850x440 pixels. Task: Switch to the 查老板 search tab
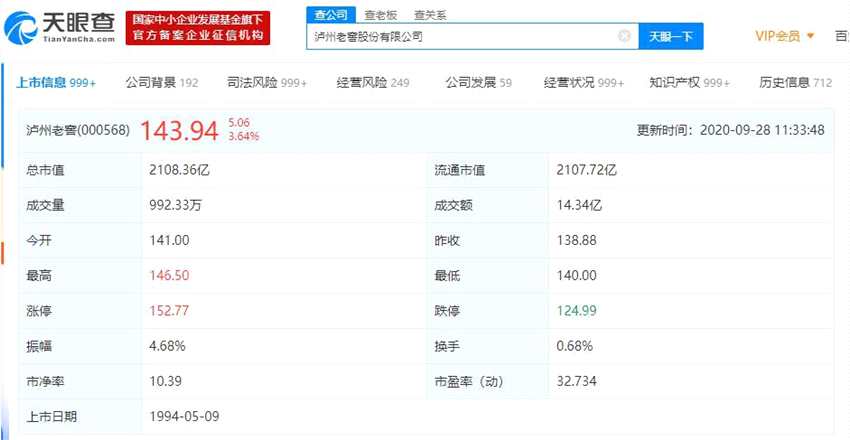380,15
